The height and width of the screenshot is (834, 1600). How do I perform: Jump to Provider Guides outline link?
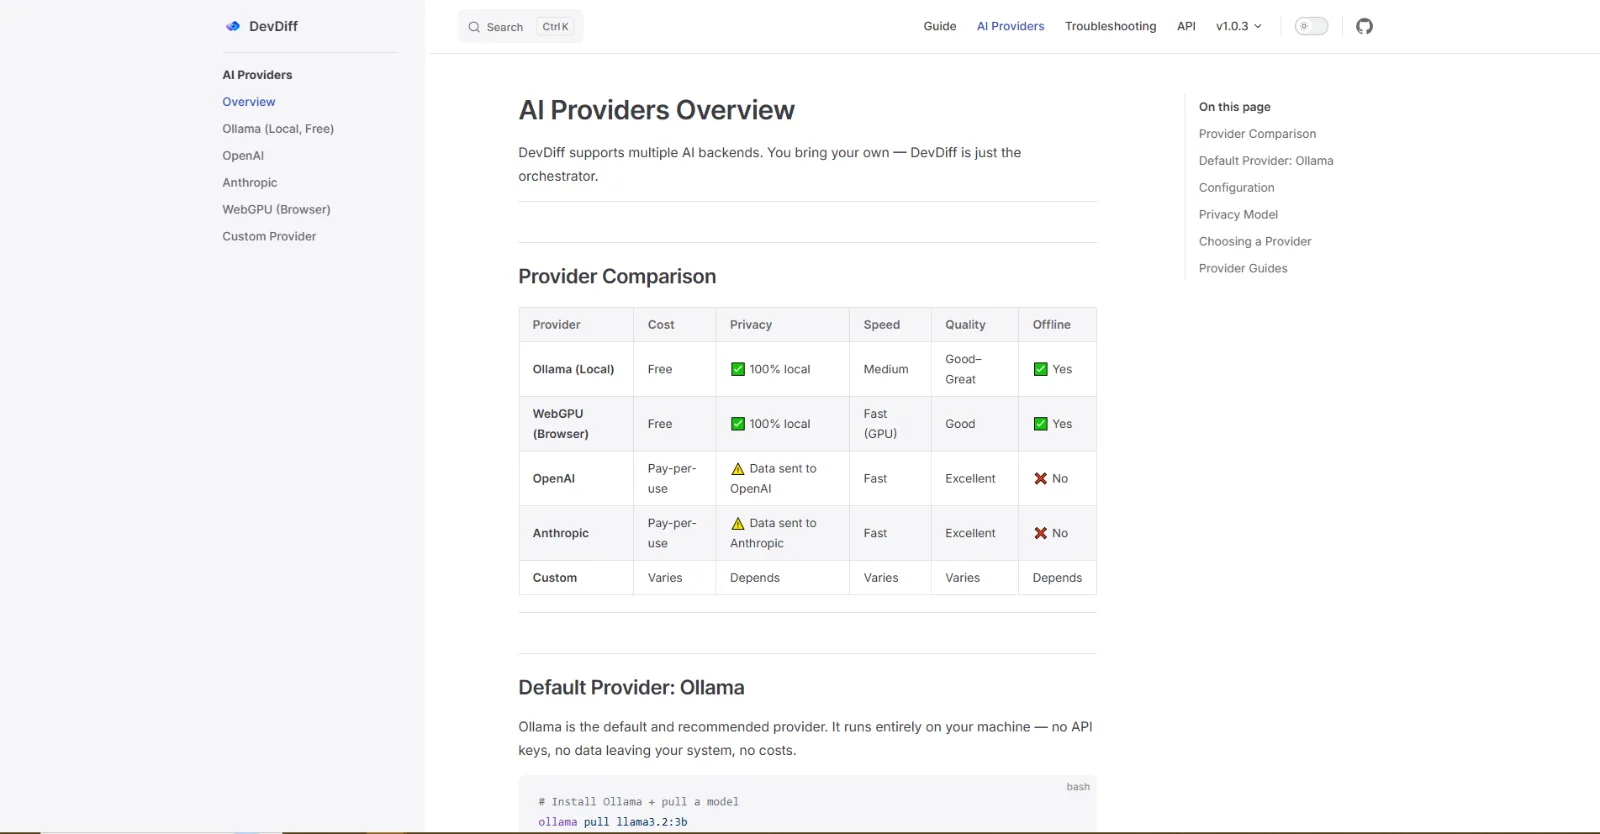(x=1243, y=269)
